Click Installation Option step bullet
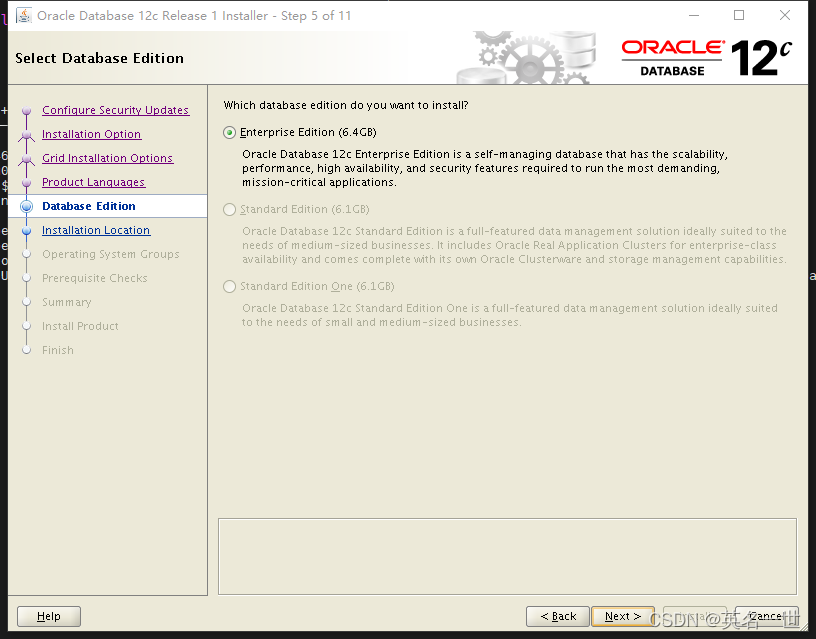 point(27,134)
